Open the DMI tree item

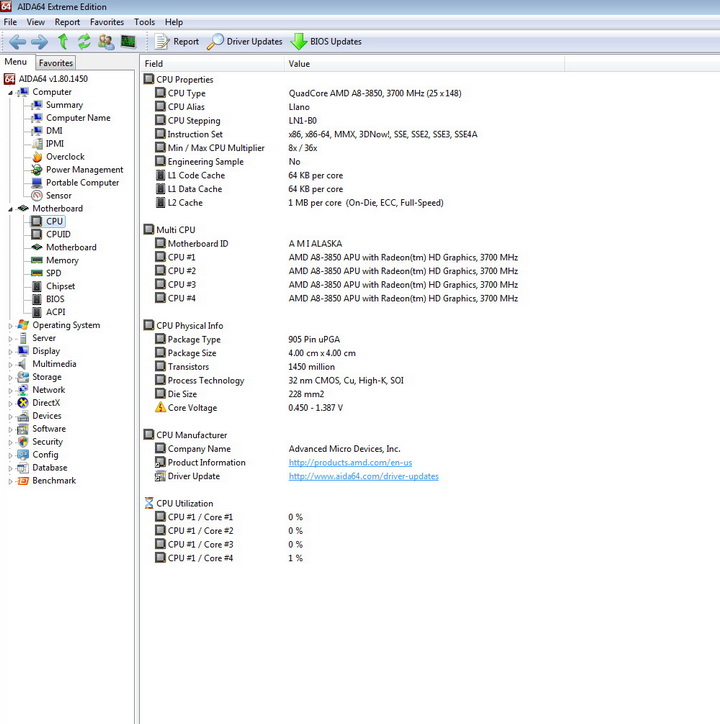54,131
